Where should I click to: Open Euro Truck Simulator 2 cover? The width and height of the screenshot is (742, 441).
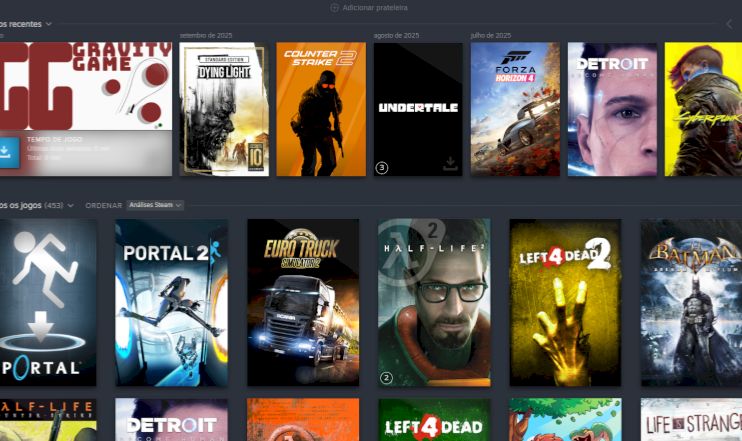coord(303,302)
